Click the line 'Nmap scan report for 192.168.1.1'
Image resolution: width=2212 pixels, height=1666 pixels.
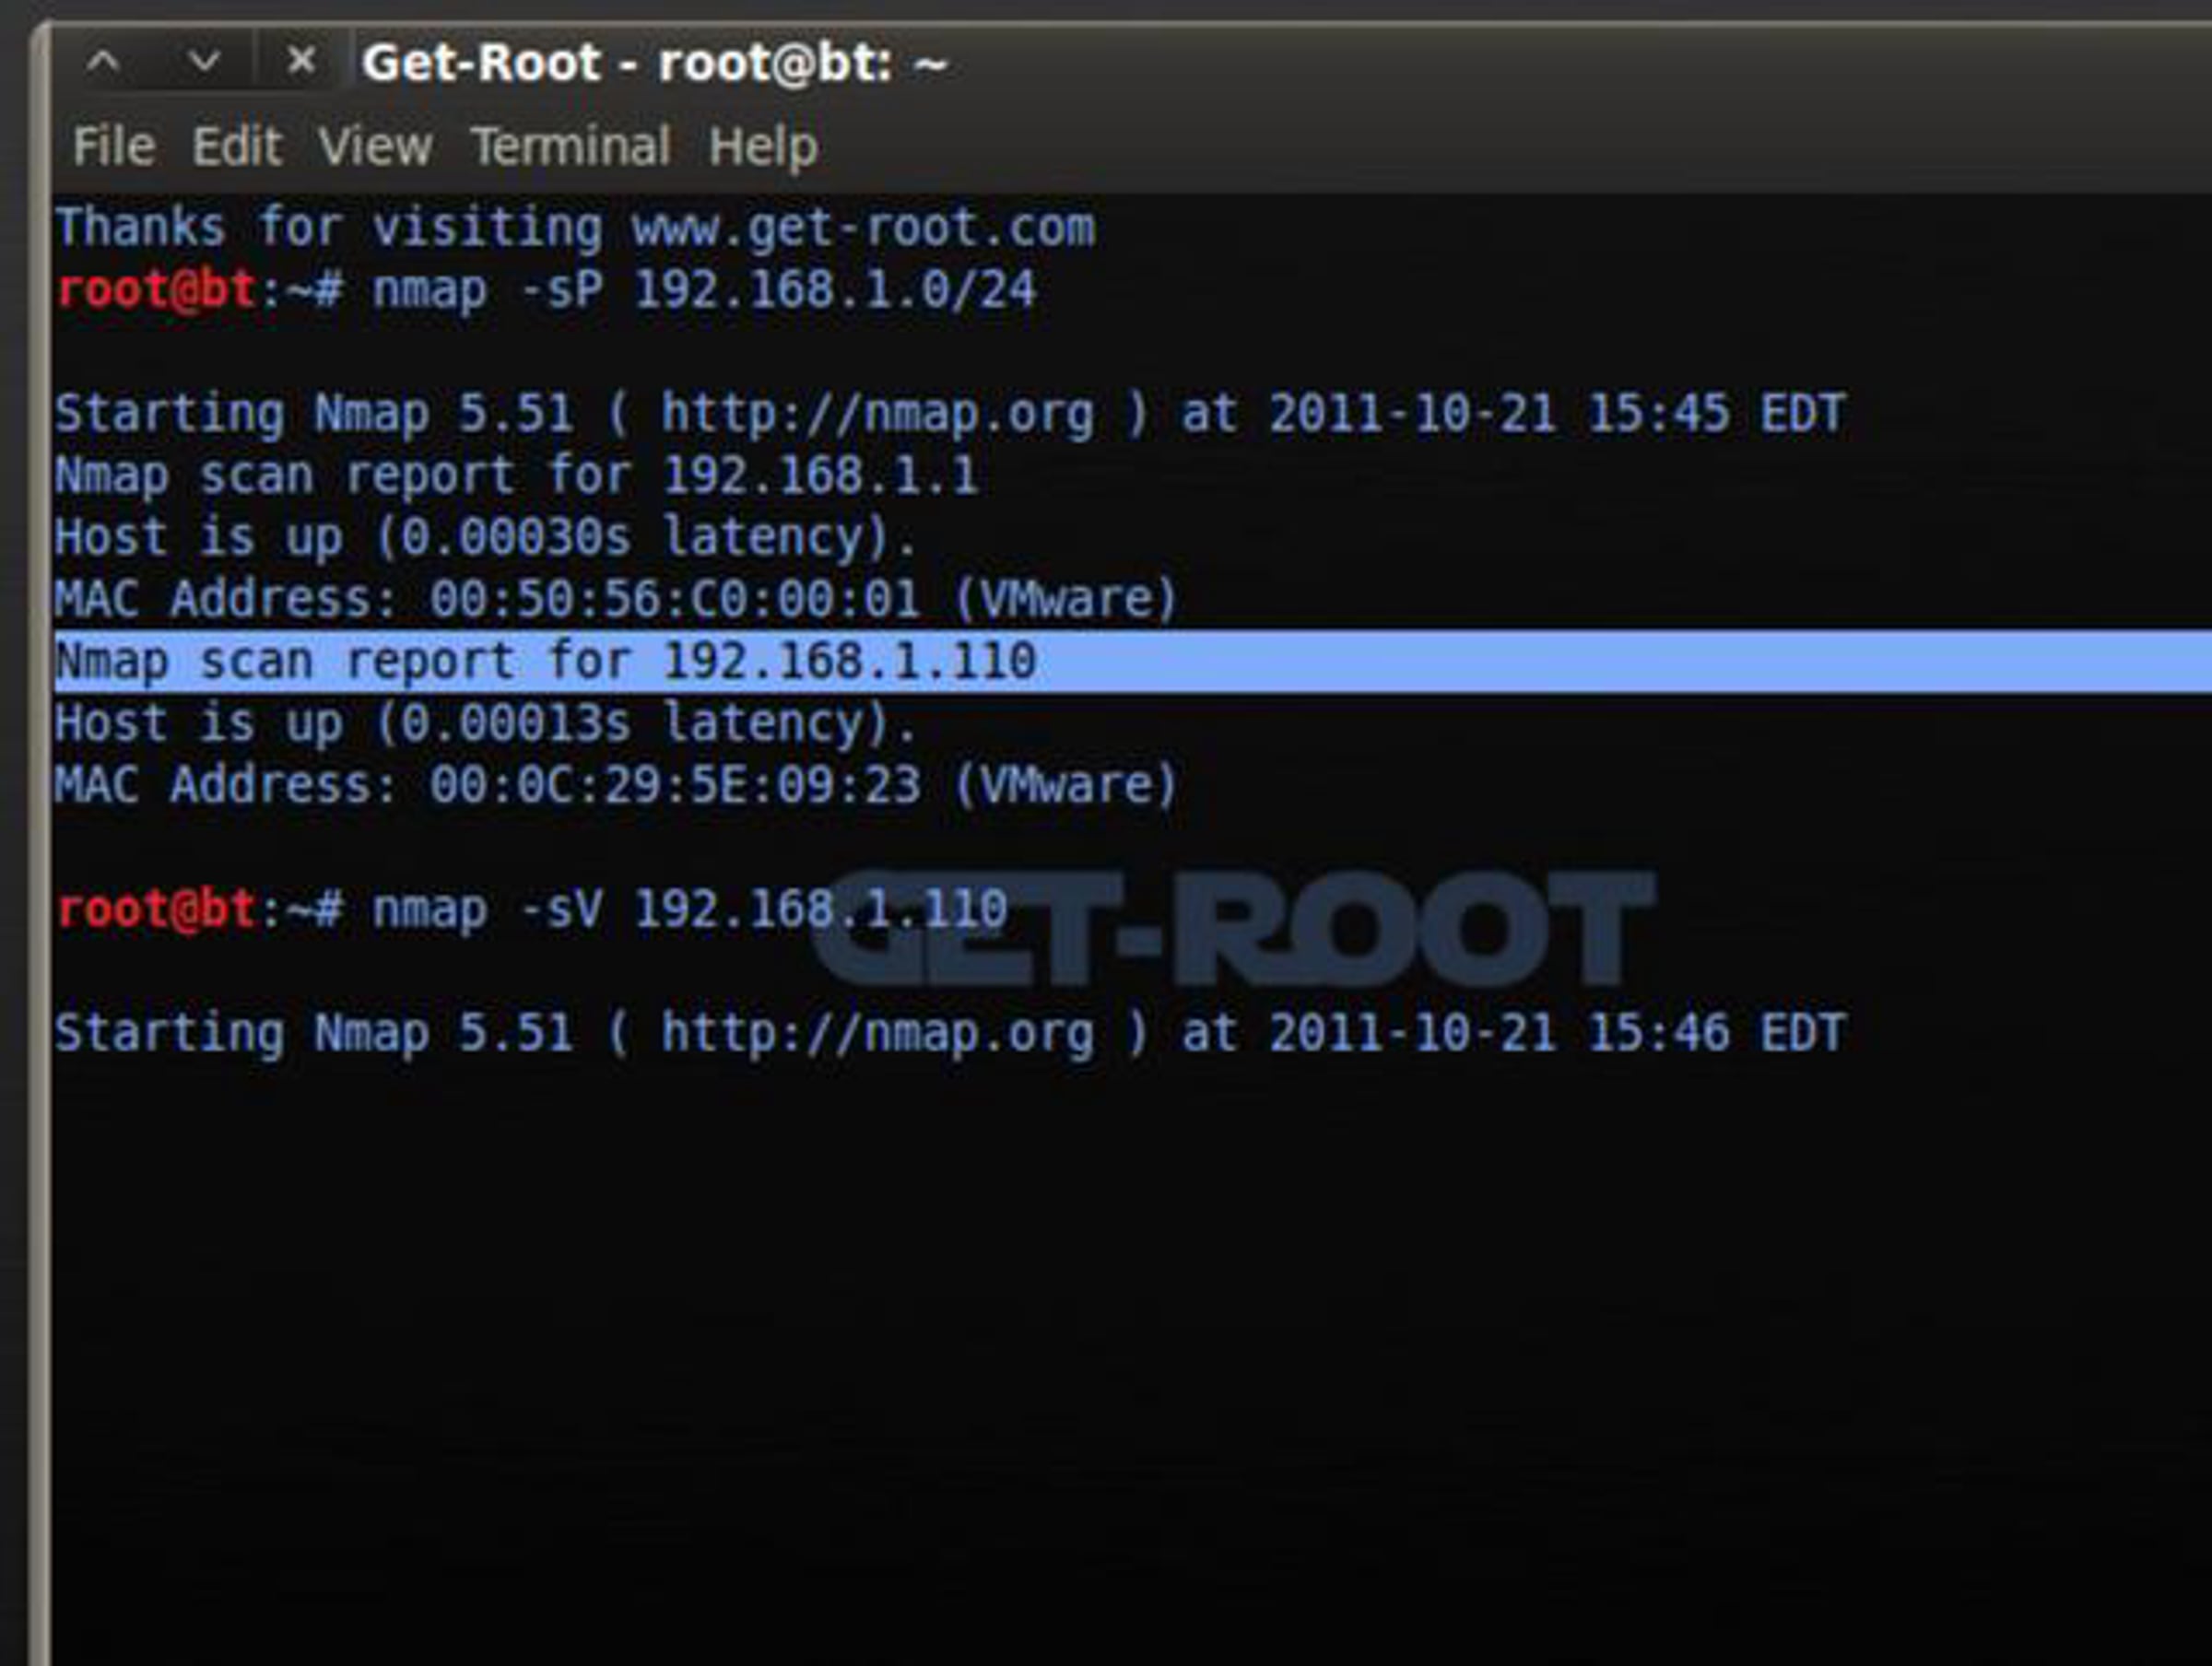click(x=517, y=476)
